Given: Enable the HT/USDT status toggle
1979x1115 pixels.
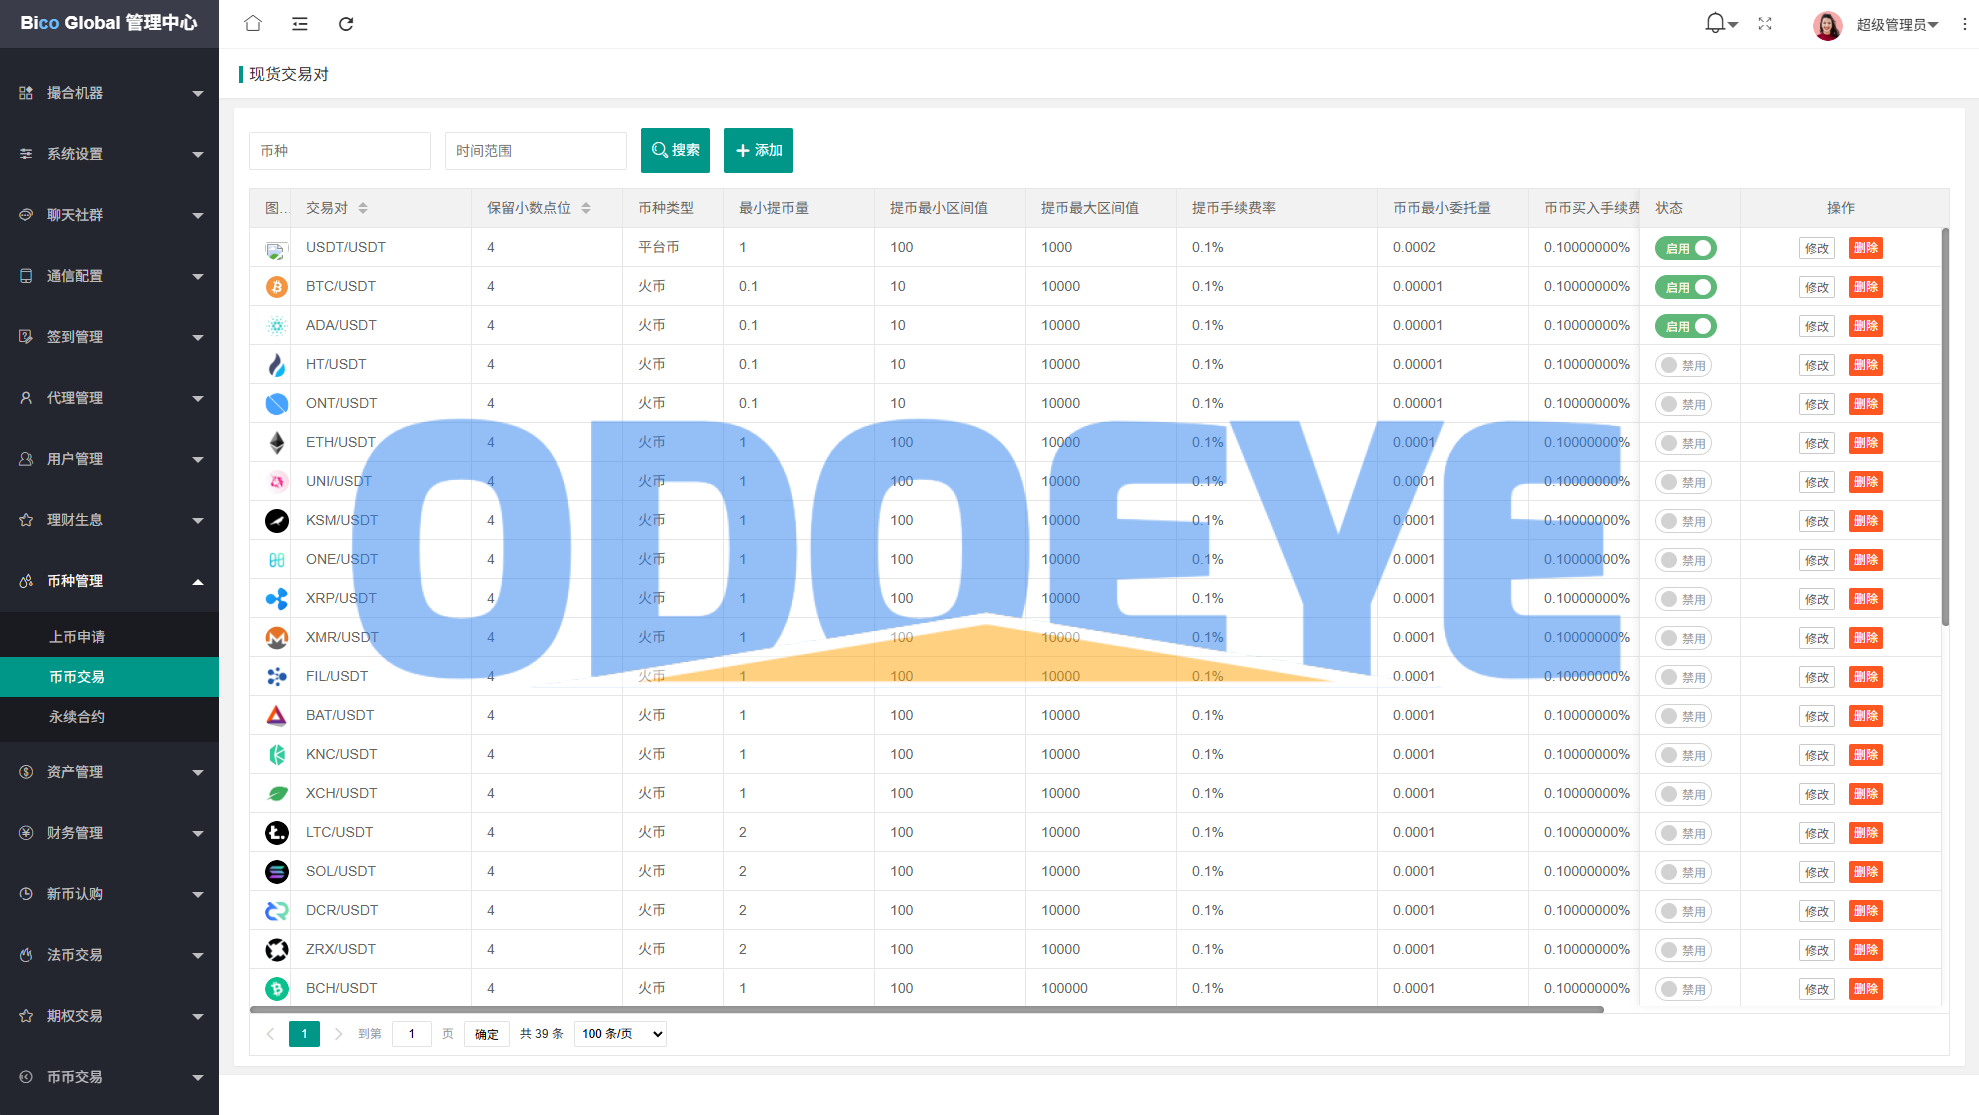Looking at the screenshot, I should [x=1683, y=365].
